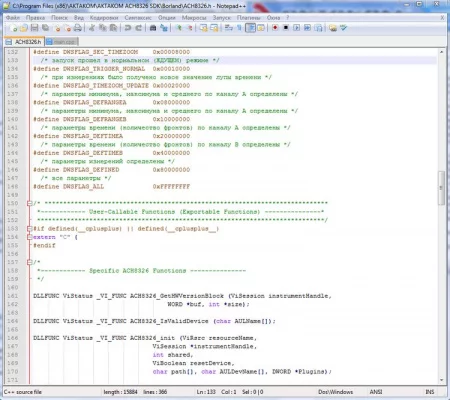Open the Поиск menu
The height and width of the screenshot is (400, 450).
[x=59, y=18]
